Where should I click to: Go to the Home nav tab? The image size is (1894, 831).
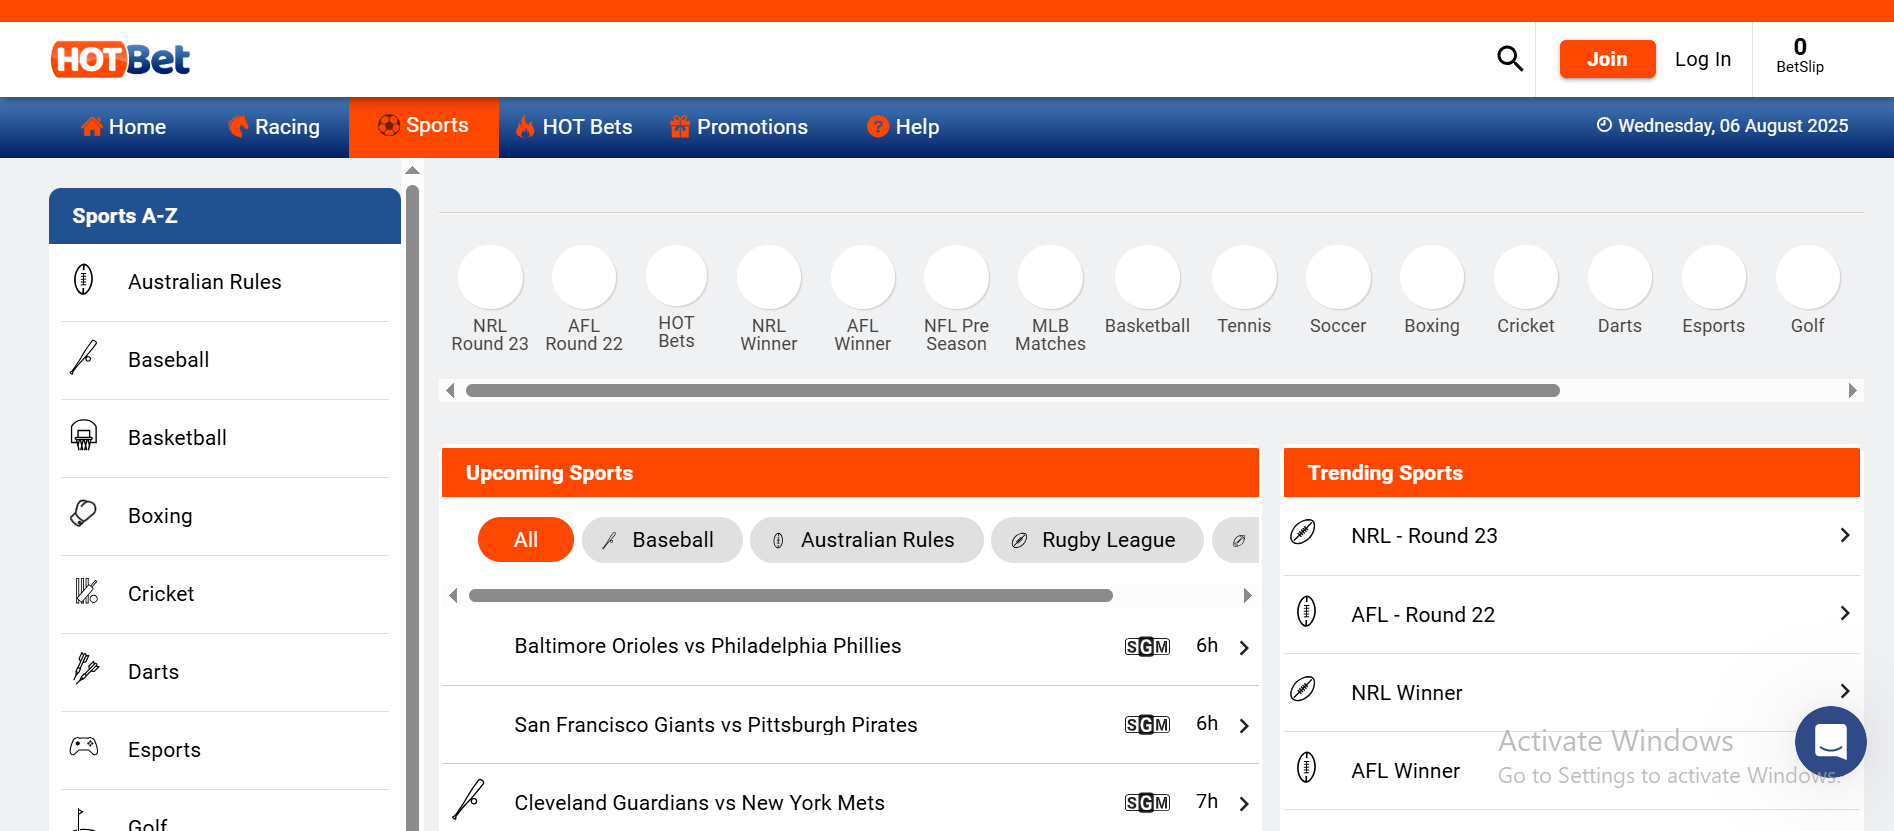pos(124,127)
